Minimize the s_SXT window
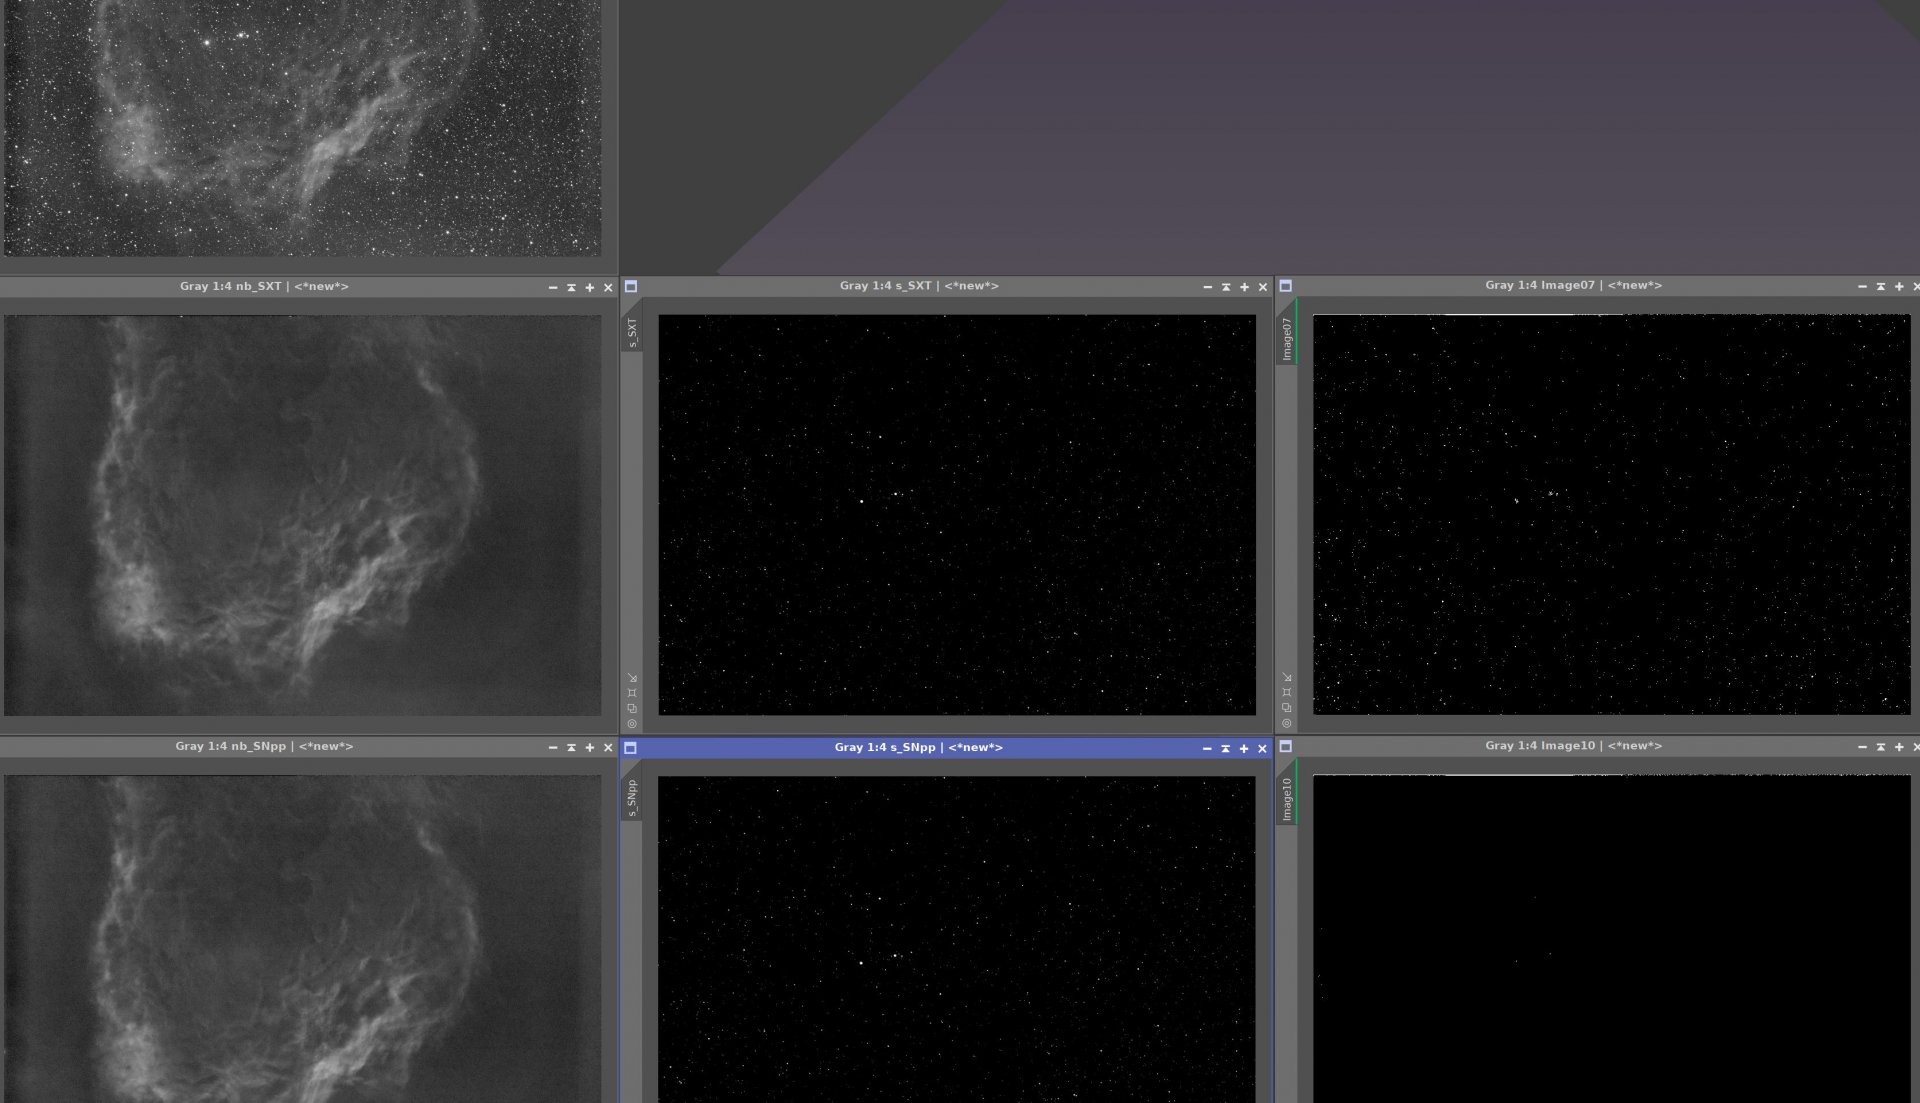Image resolution: width=1920 pixels, height=1103 pixels. click(1208, 287)
